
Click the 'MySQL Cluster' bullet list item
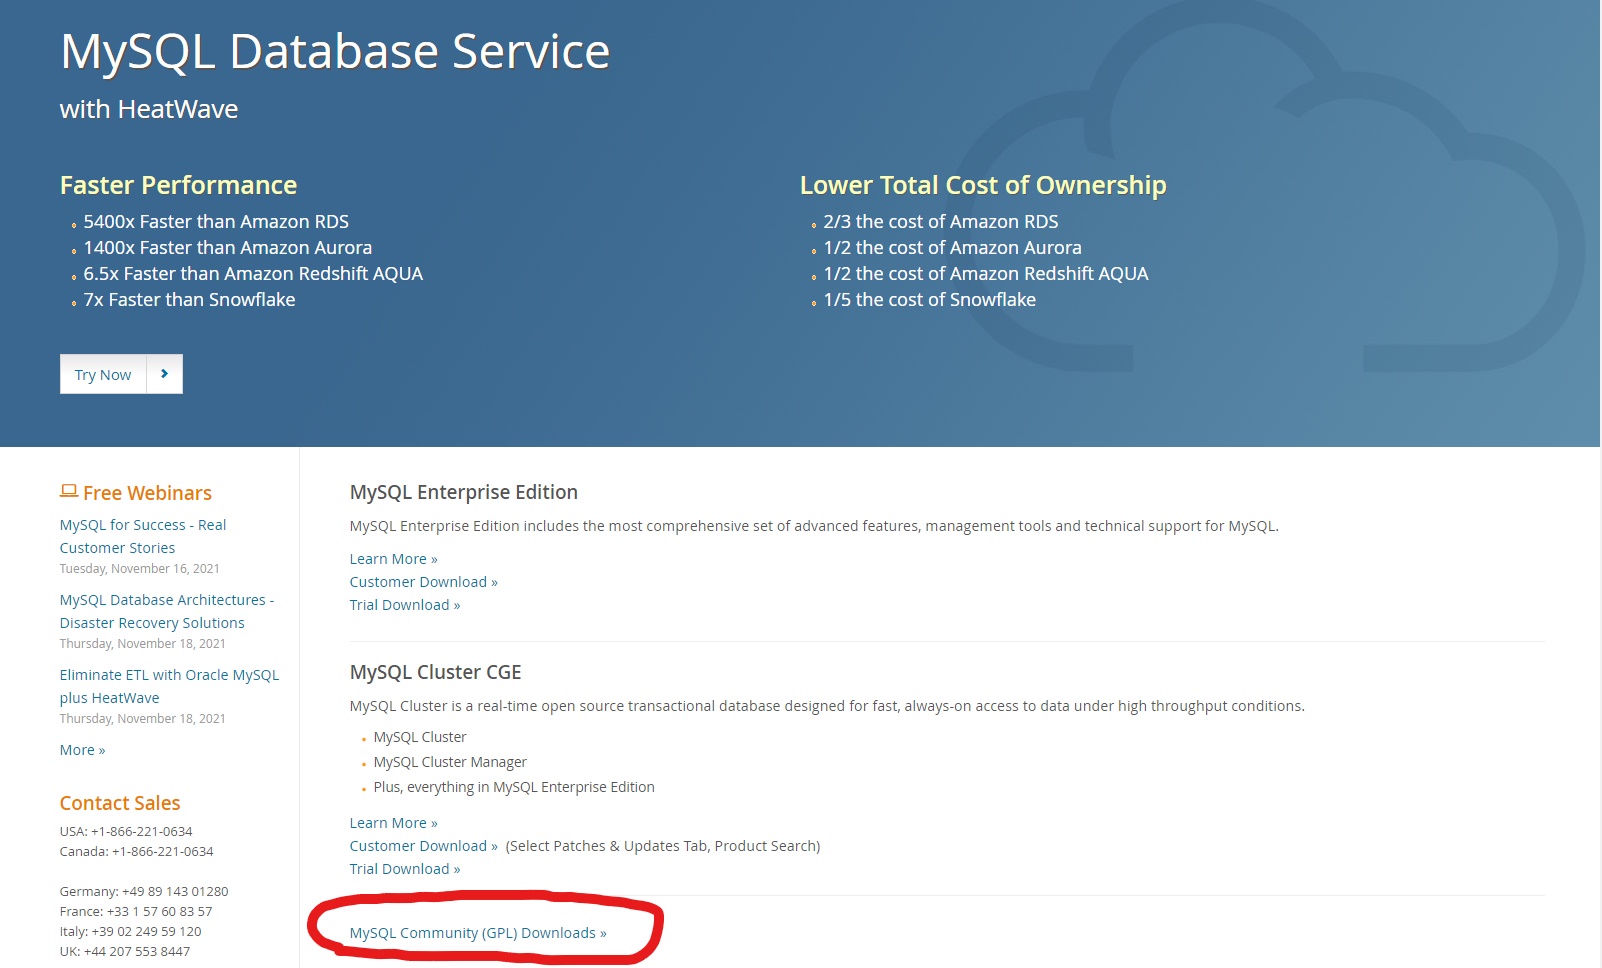point(420,737)
